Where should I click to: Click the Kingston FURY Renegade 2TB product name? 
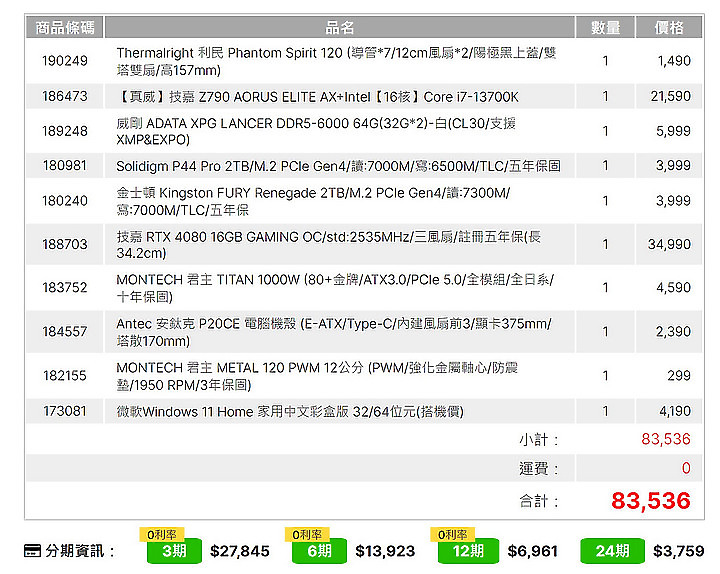[x=313, y=201]
